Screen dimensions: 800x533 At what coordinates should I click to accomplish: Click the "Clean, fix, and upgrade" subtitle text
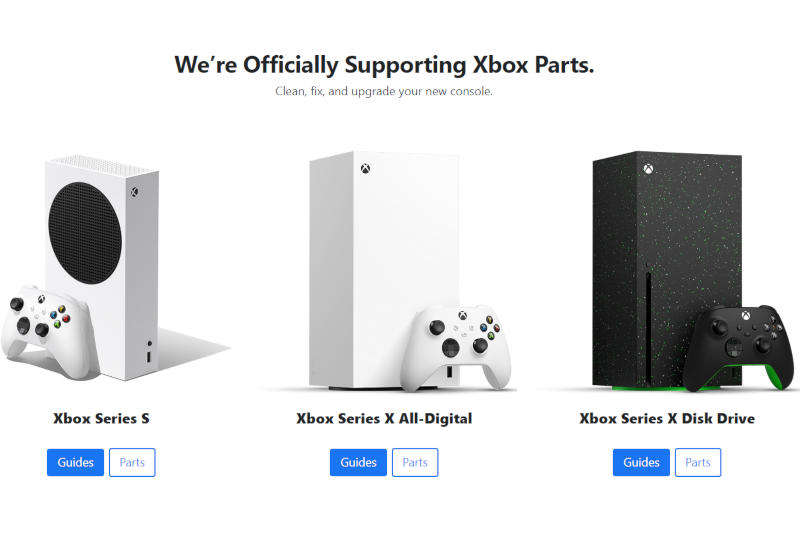(384, 91)
